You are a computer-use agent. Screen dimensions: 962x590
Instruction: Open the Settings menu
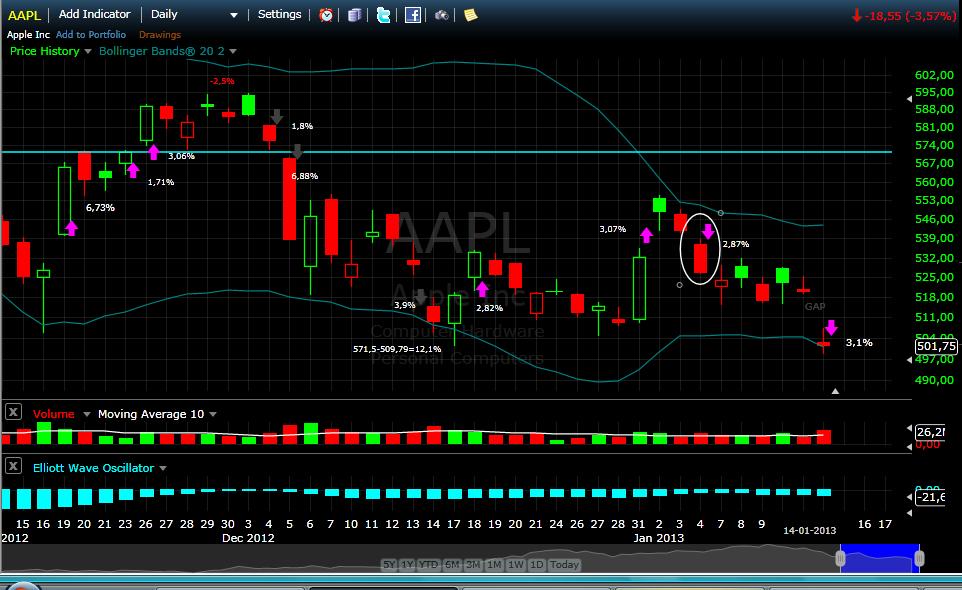coord(279,14)
